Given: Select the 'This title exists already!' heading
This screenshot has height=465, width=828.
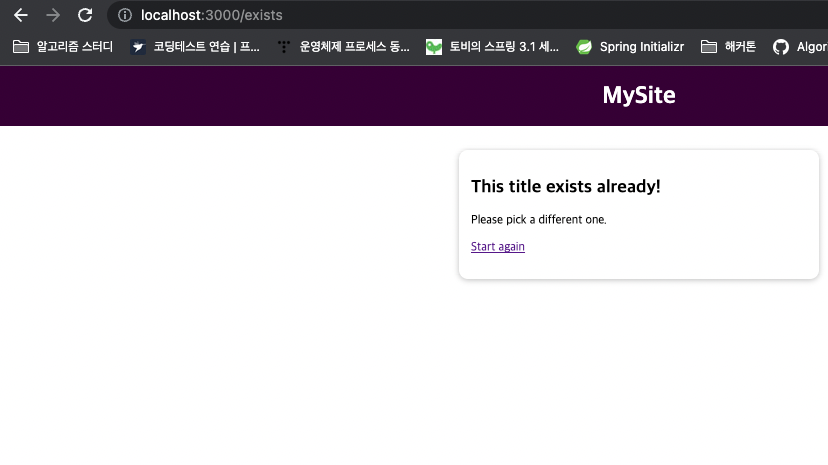Looking at the screenshot, I should [566, 186].
